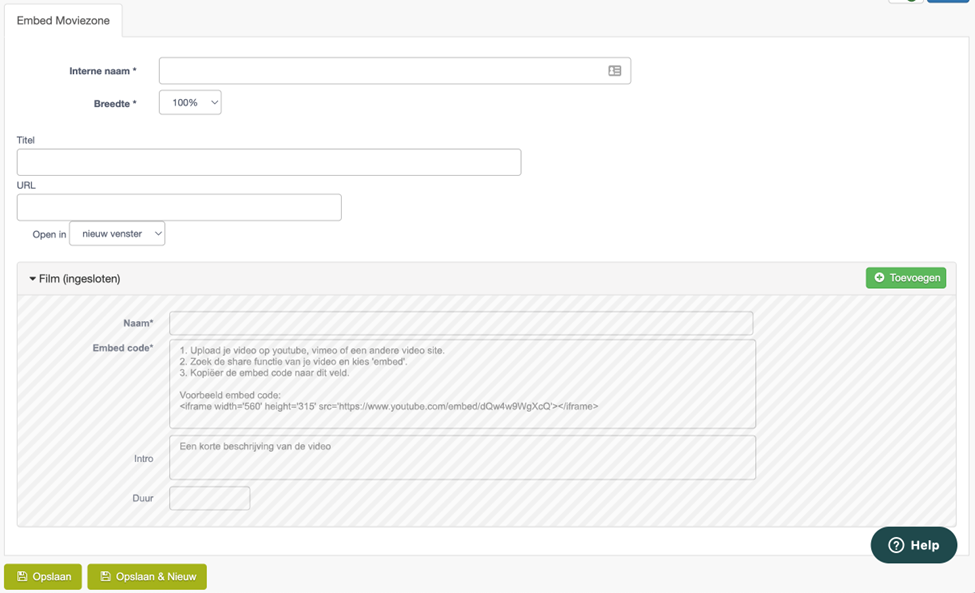
Task: Click the 'Naam*' label
Action: click(x=138, y=323)
